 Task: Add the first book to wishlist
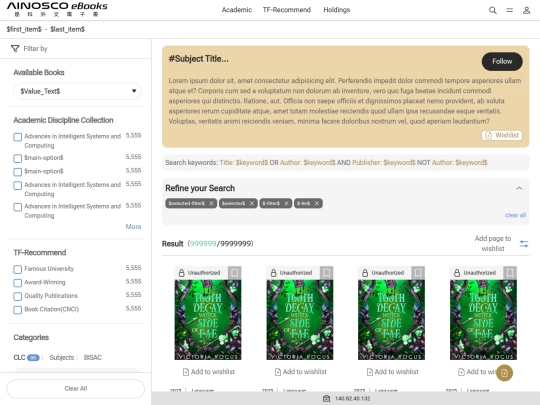[209, 372]
